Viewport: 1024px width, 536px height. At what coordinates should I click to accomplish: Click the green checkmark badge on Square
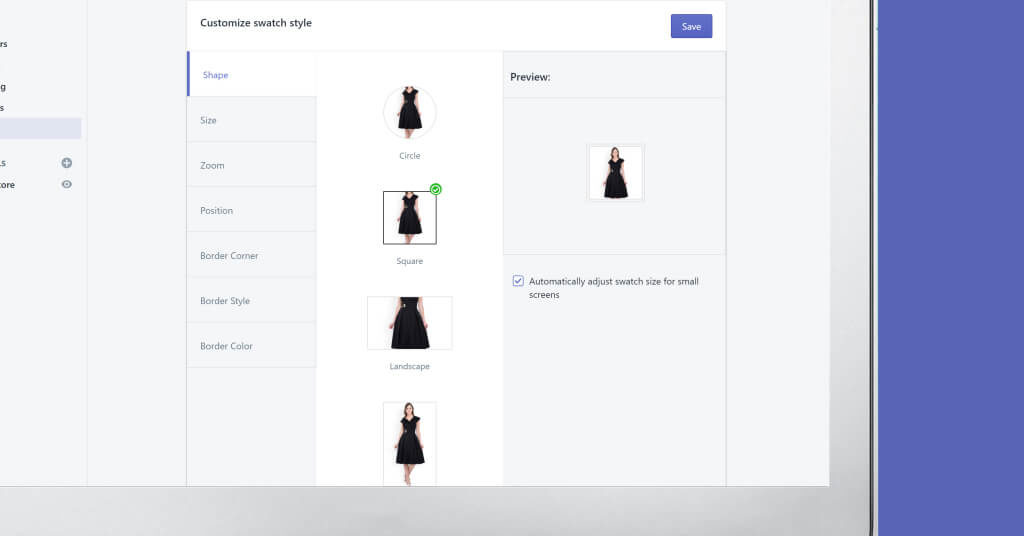[435, 189]
